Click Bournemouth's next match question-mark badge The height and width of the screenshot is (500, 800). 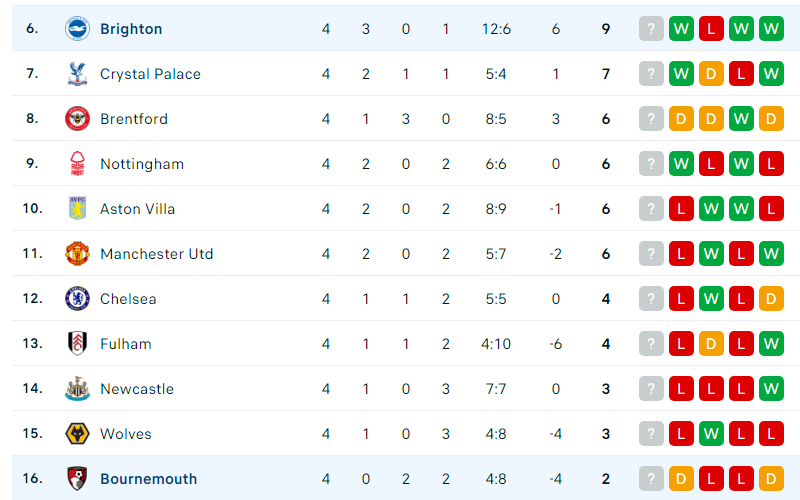[x=651, y=479]
